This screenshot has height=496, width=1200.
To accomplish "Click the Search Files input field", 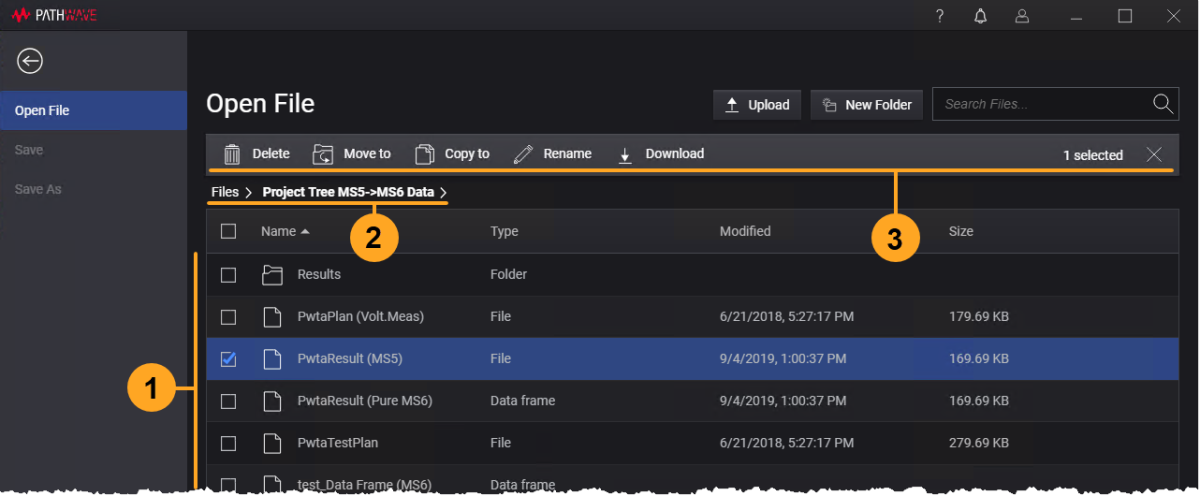I will pos(1040,104).
